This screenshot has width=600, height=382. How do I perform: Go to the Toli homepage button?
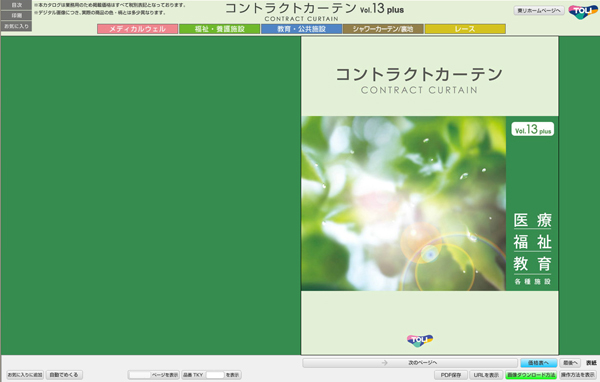point(539,11)
